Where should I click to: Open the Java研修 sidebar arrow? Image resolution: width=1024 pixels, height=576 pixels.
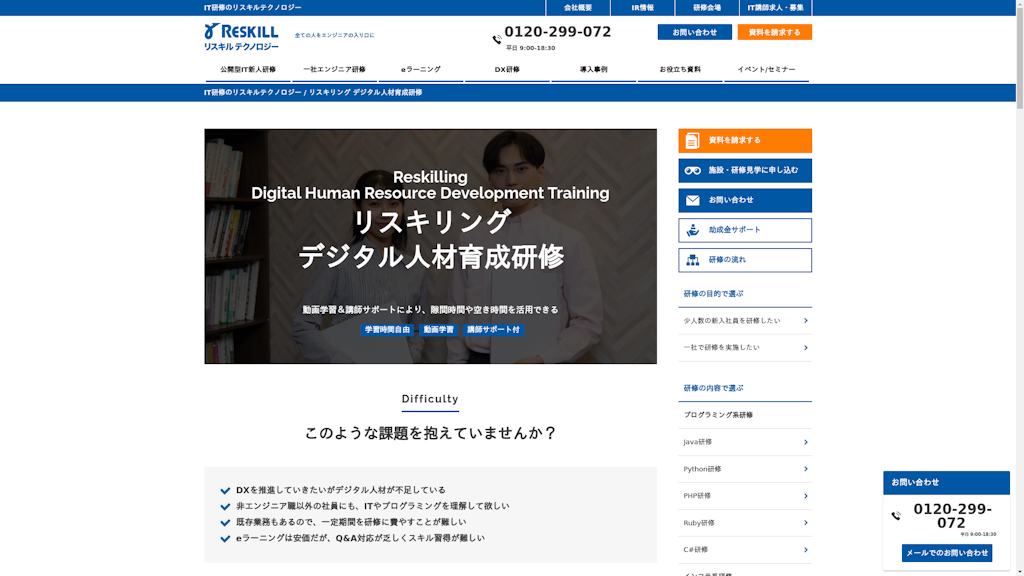coord(805,442)
